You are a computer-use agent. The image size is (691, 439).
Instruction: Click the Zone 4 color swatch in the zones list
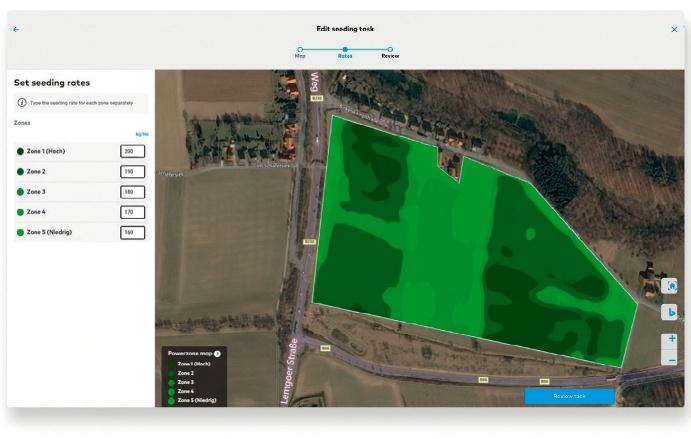[20, 212]
